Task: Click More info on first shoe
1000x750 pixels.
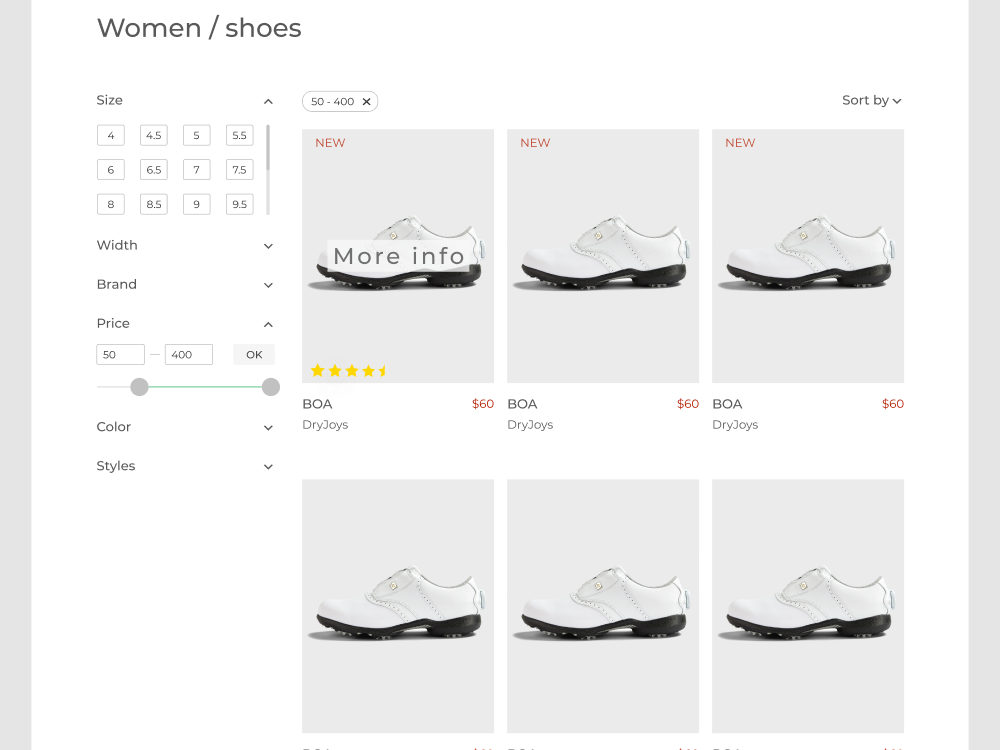Action: tap(399, 256)
